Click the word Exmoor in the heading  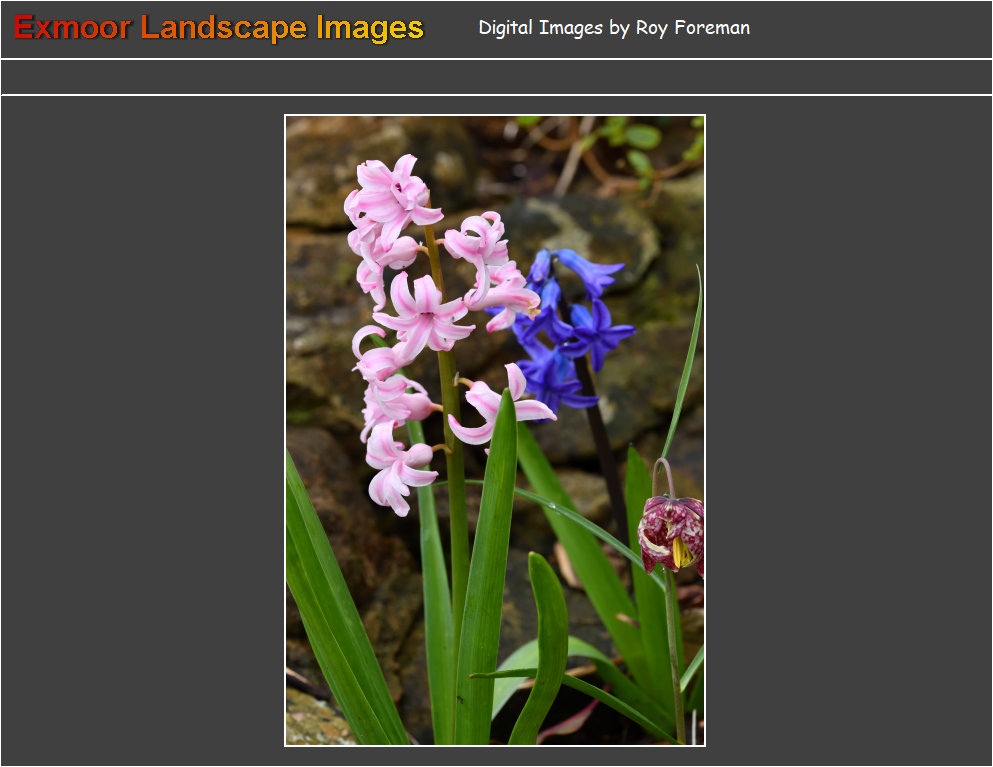pos(72,28)
